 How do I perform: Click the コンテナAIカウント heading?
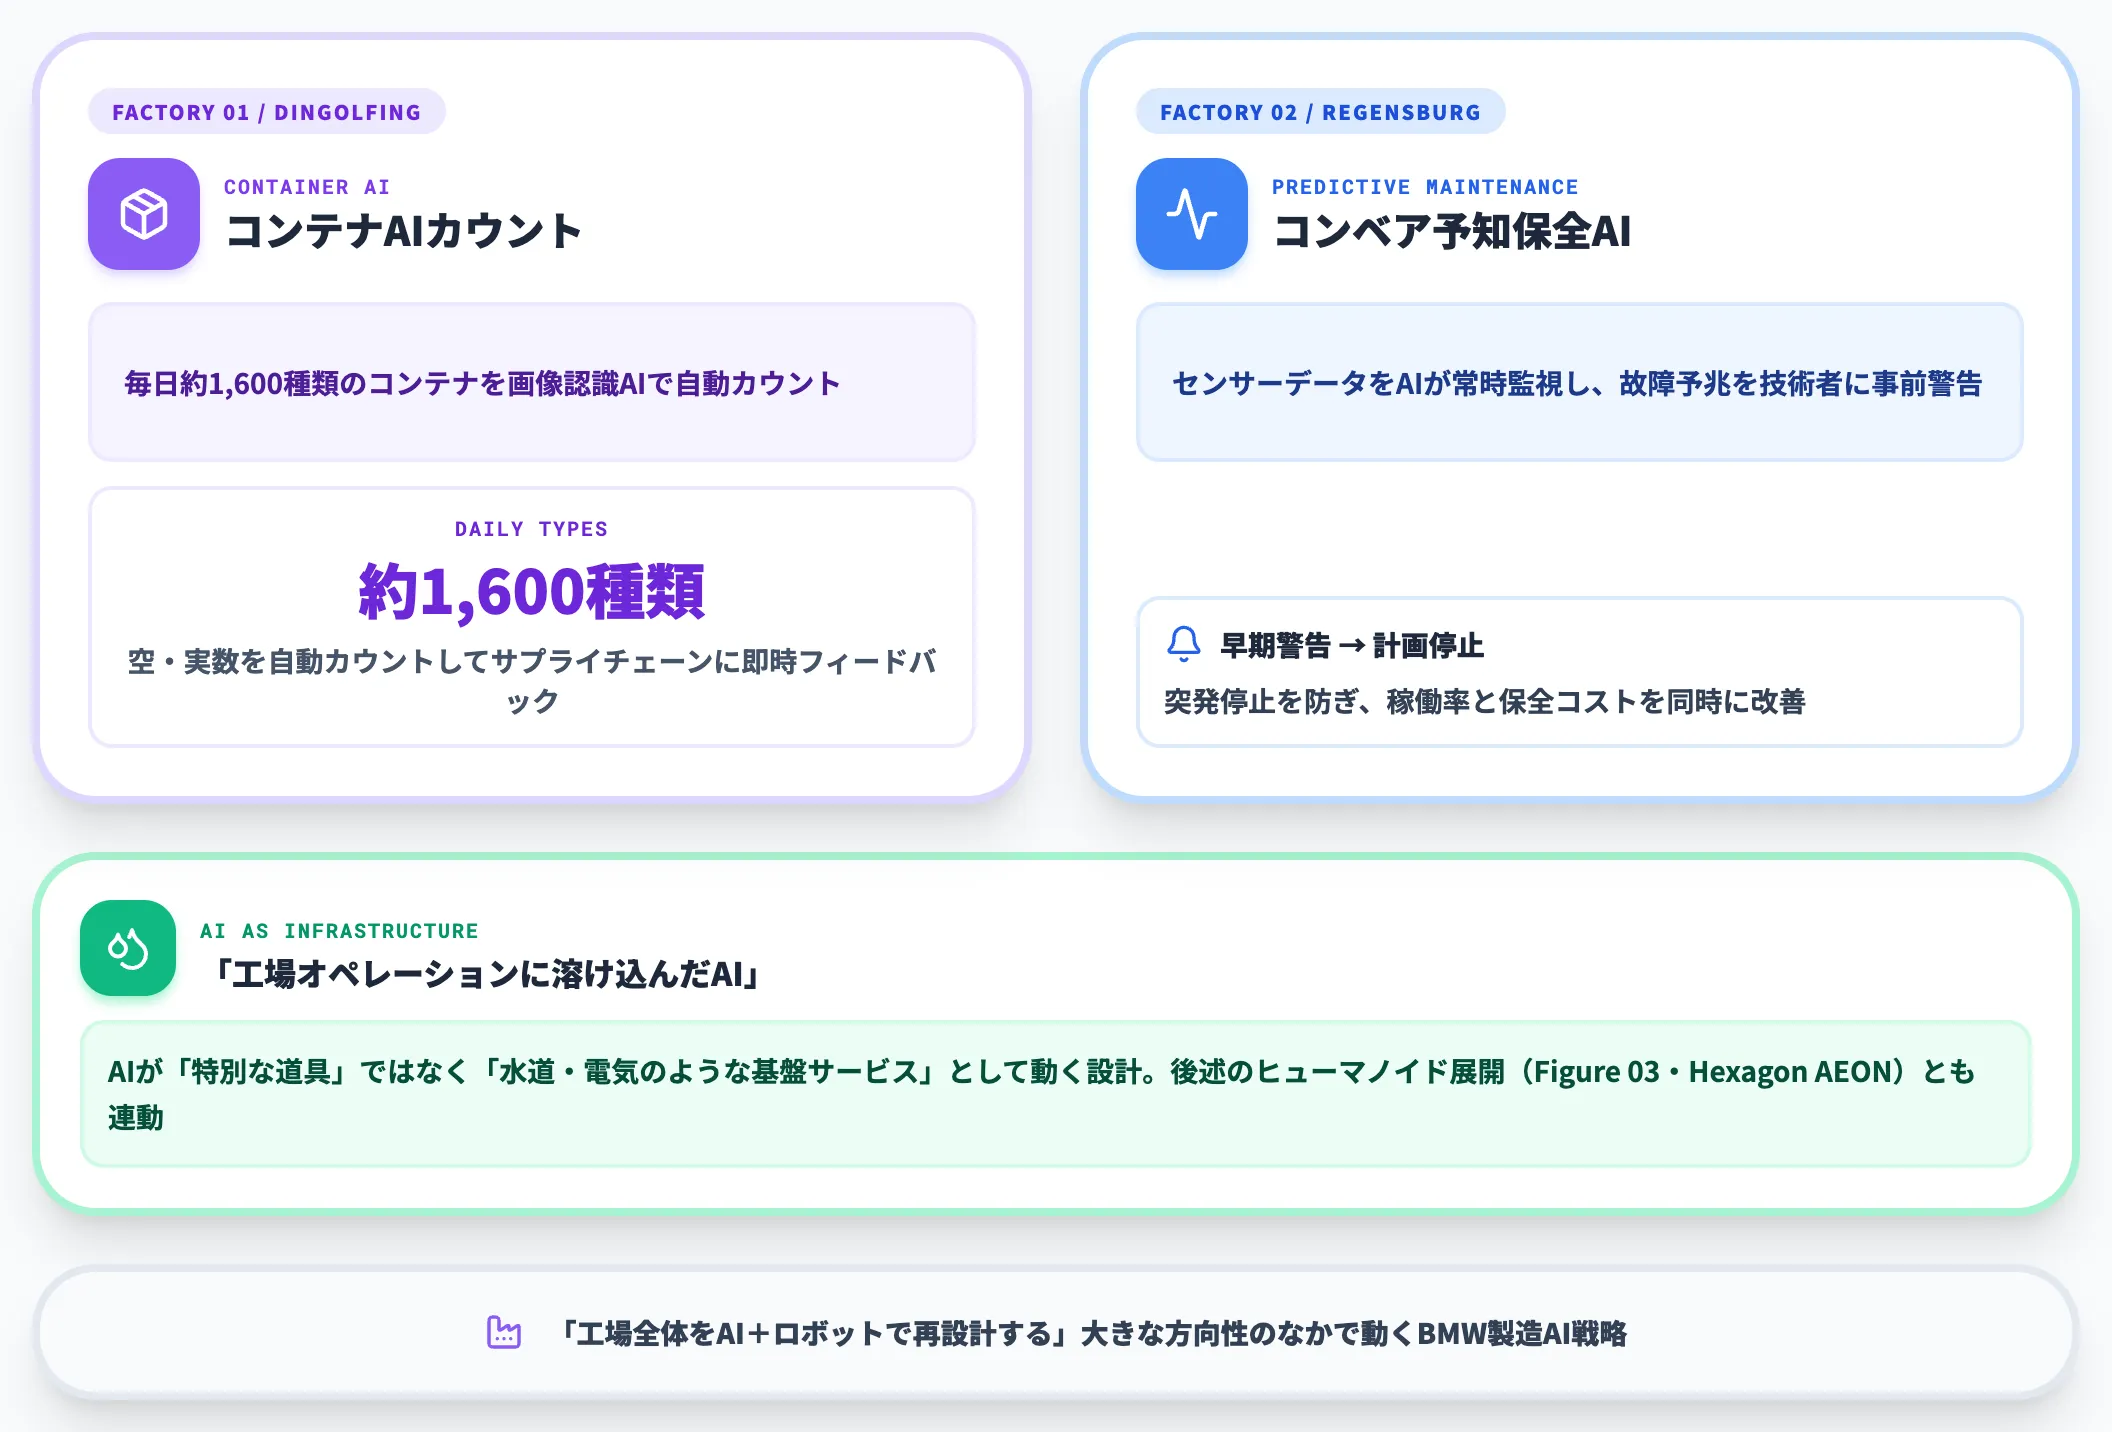click(403, 231)
